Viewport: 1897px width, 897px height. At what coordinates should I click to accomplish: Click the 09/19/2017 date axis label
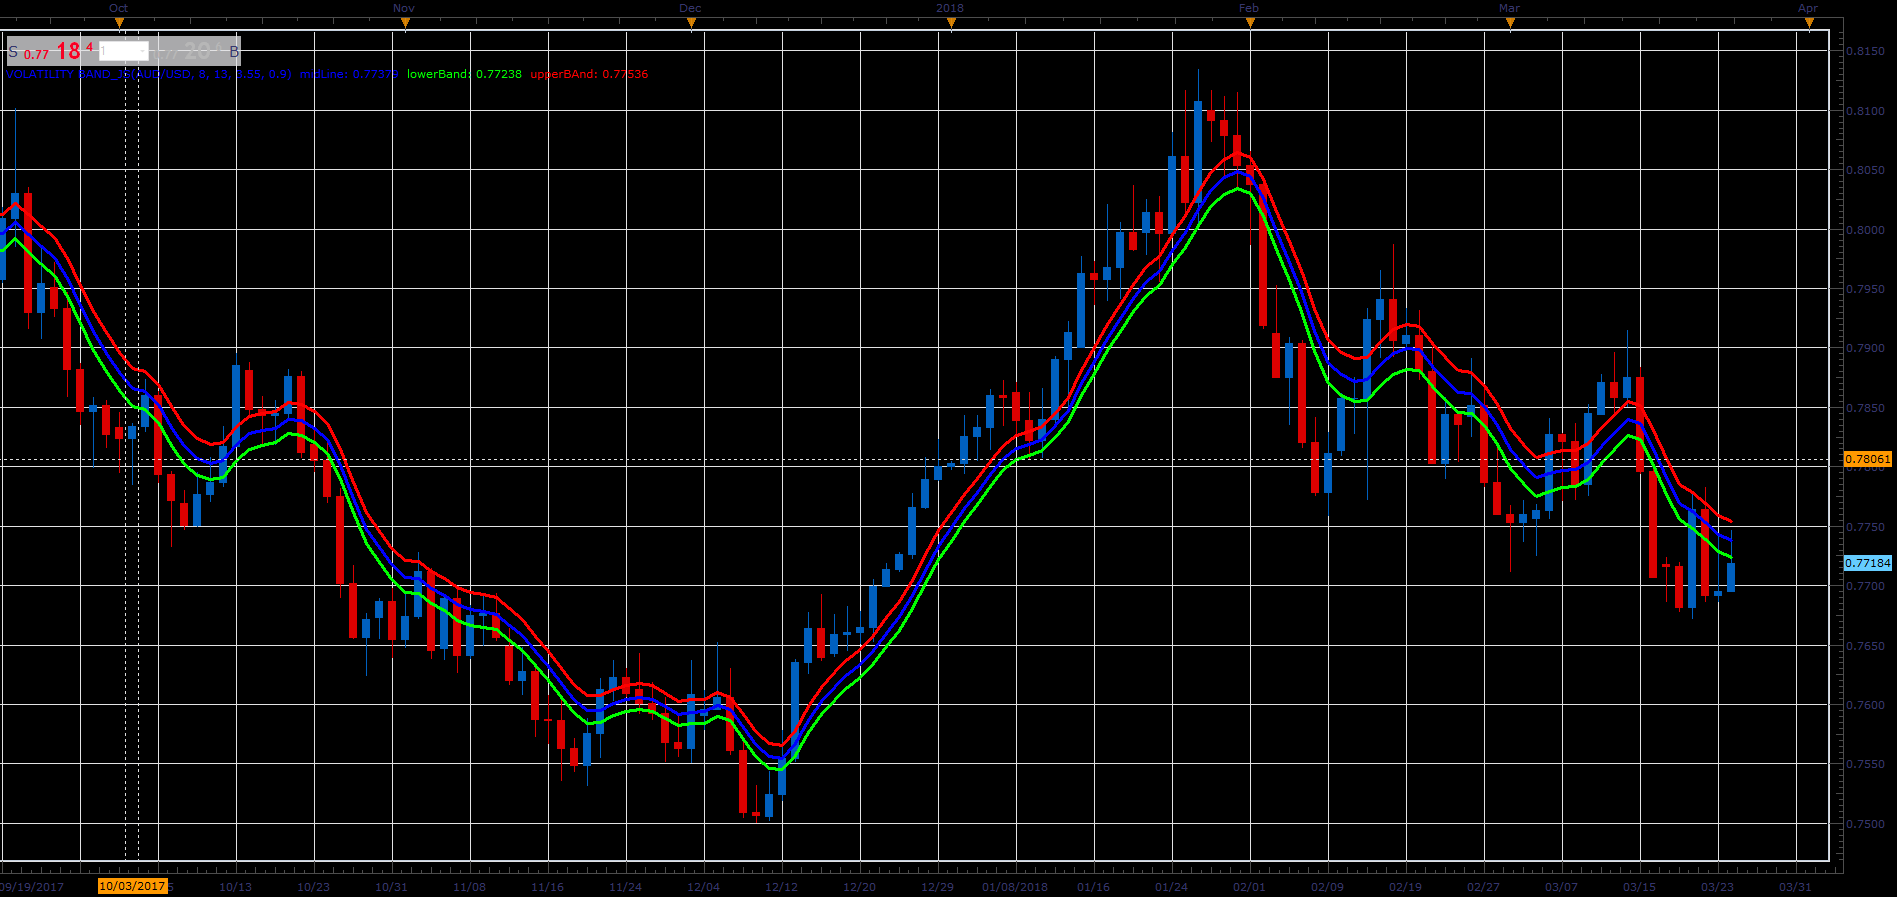coord(32,887)
